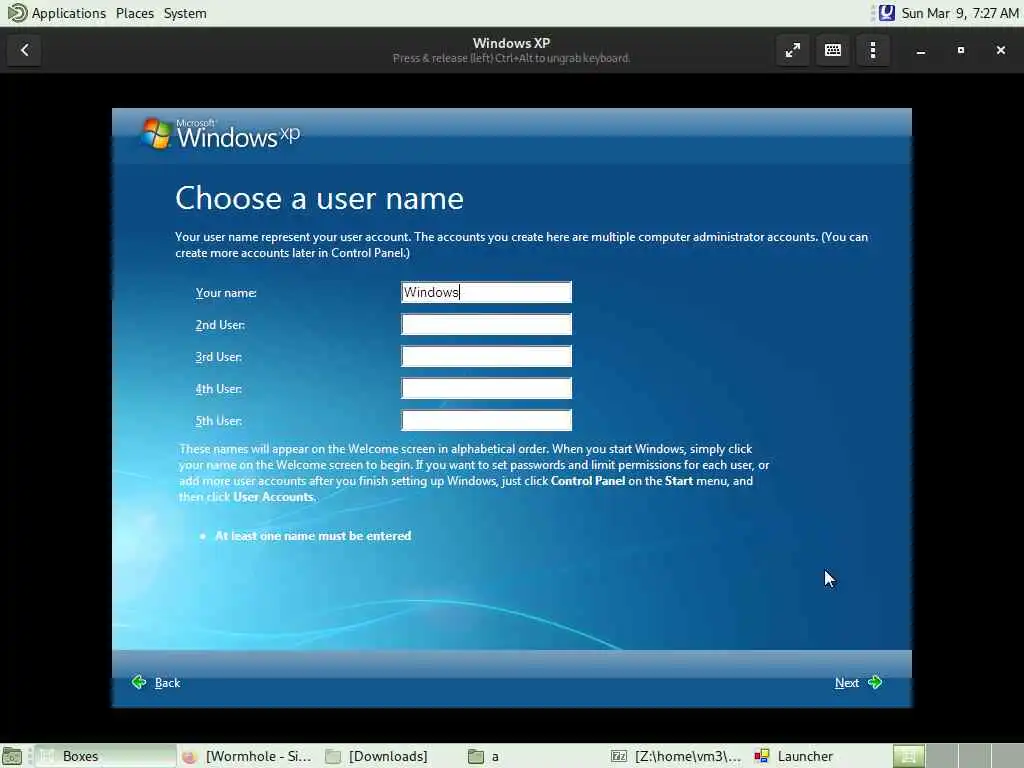The height and width of the screenshot is (768, 1024).
Task: Open the three-dot menu in Boxes
Action: (873, 50)
